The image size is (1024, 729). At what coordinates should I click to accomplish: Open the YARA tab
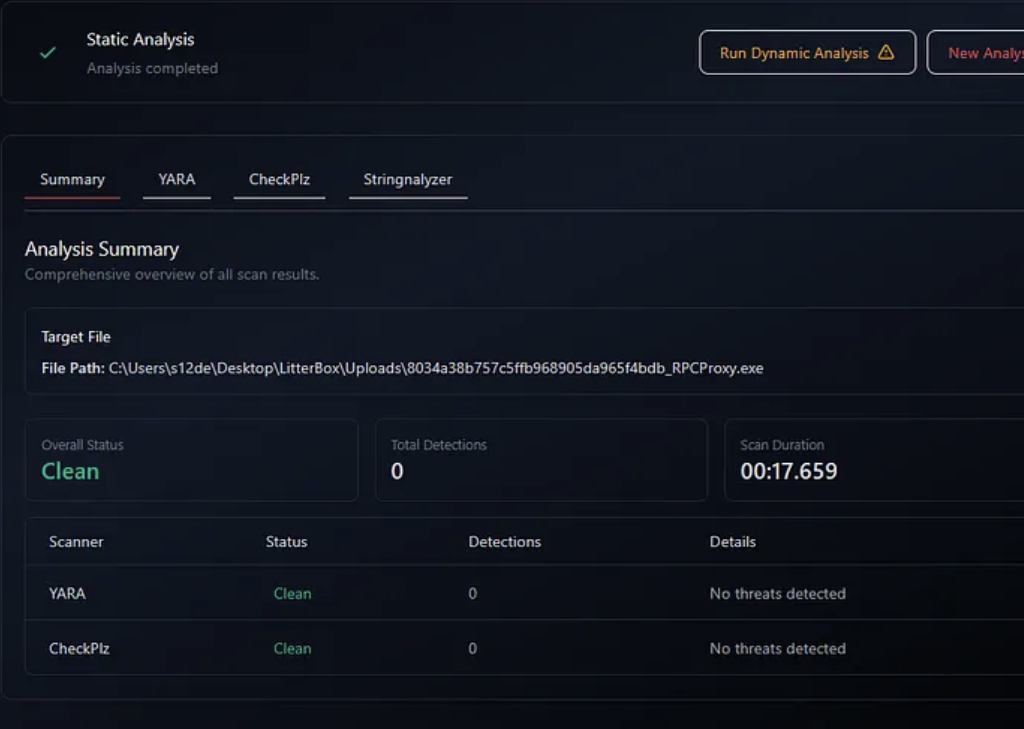coord(177,180)
